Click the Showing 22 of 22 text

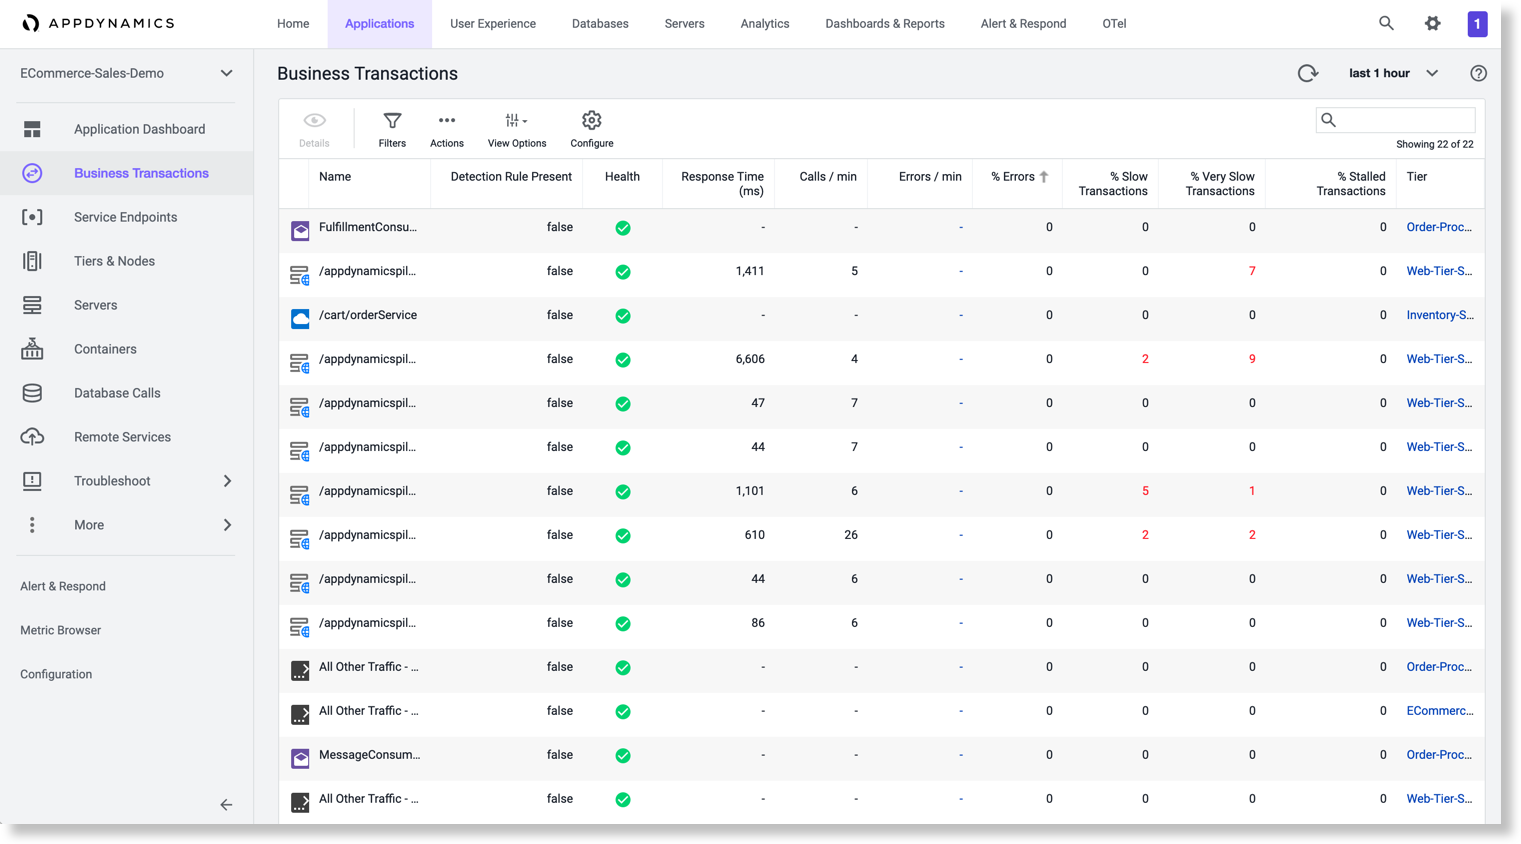(1434, 144)
